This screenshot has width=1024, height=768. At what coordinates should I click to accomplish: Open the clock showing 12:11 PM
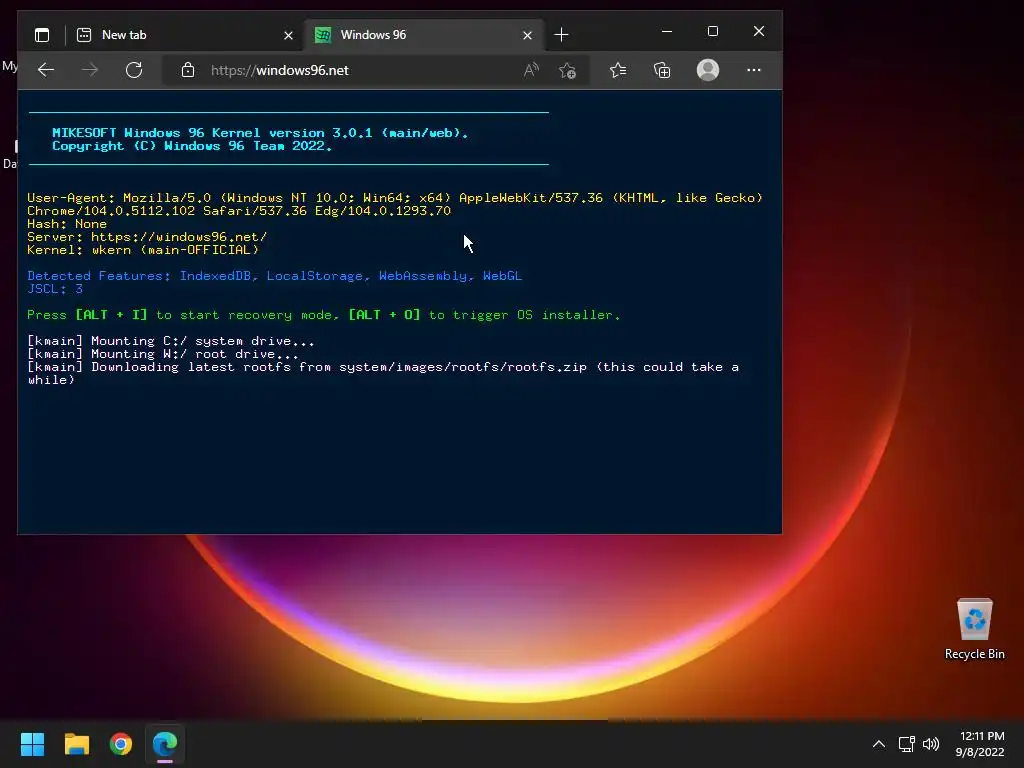point(980,744)
